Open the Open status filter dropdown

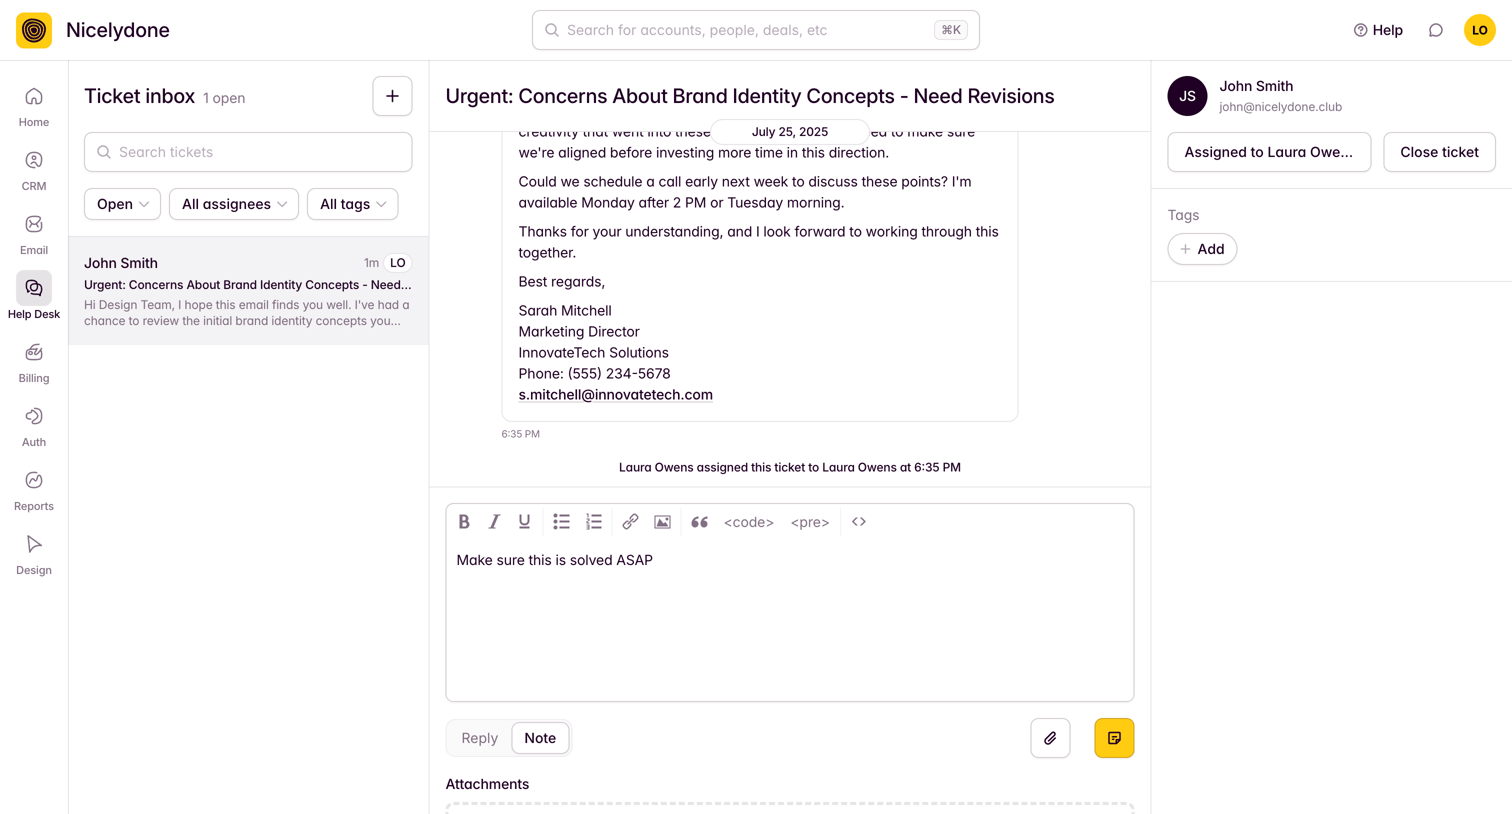(122, 204)
